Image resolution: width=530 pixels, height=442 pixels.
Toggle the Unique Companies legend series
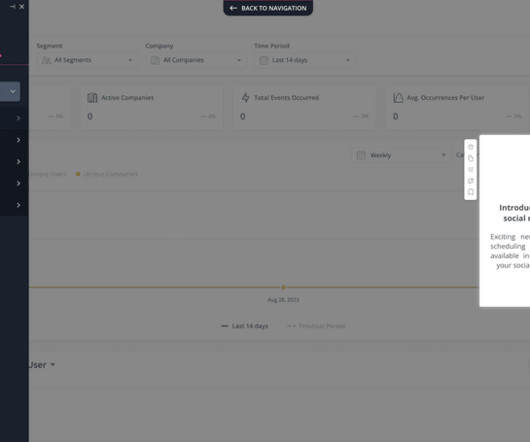(x=107, y=174)
